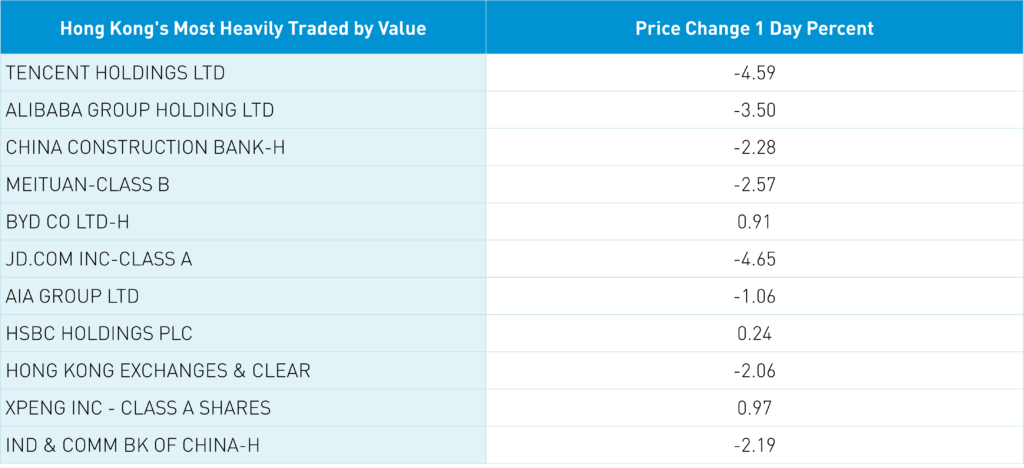Click IND & COMM BK OF CHINA-H name

tap(133, 445)
